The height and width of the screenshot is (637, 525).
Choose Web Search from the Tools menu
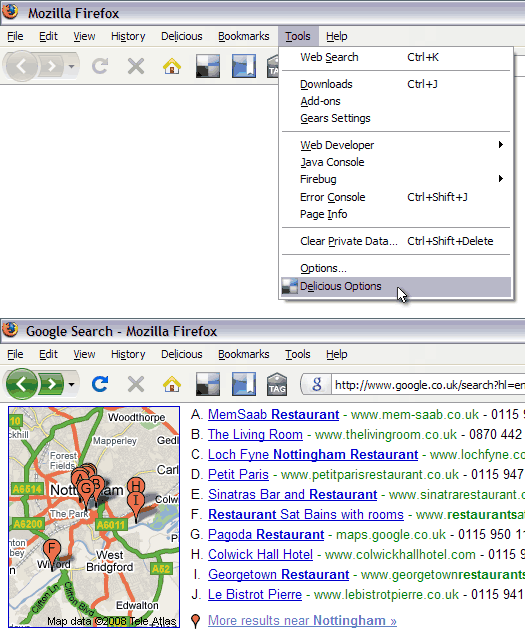click(396, 57)
